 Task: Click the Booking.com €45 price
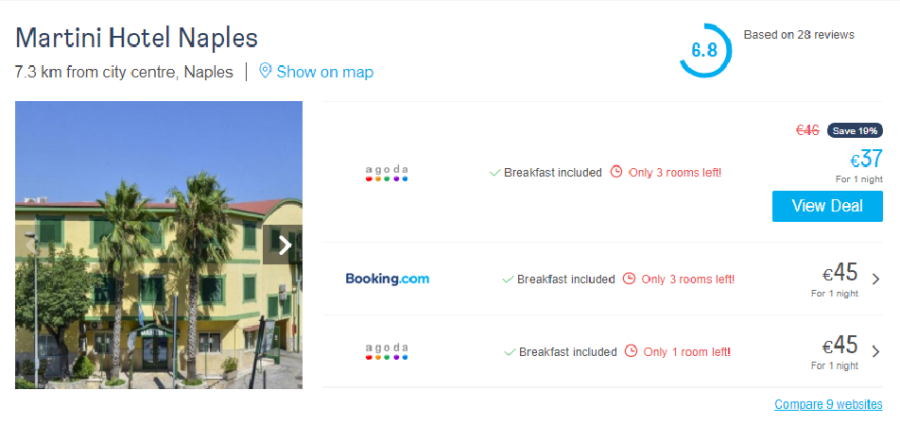tap(840, 273)
